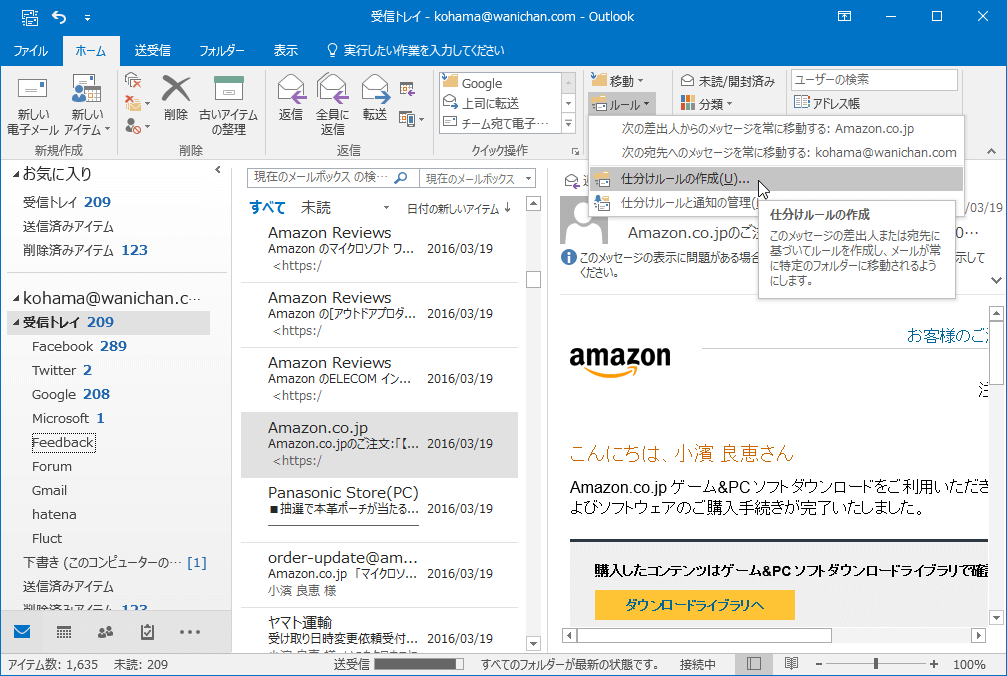This screenshot has height=676, width=1007.
Task: Click the download library button
Action: (695, 605)
